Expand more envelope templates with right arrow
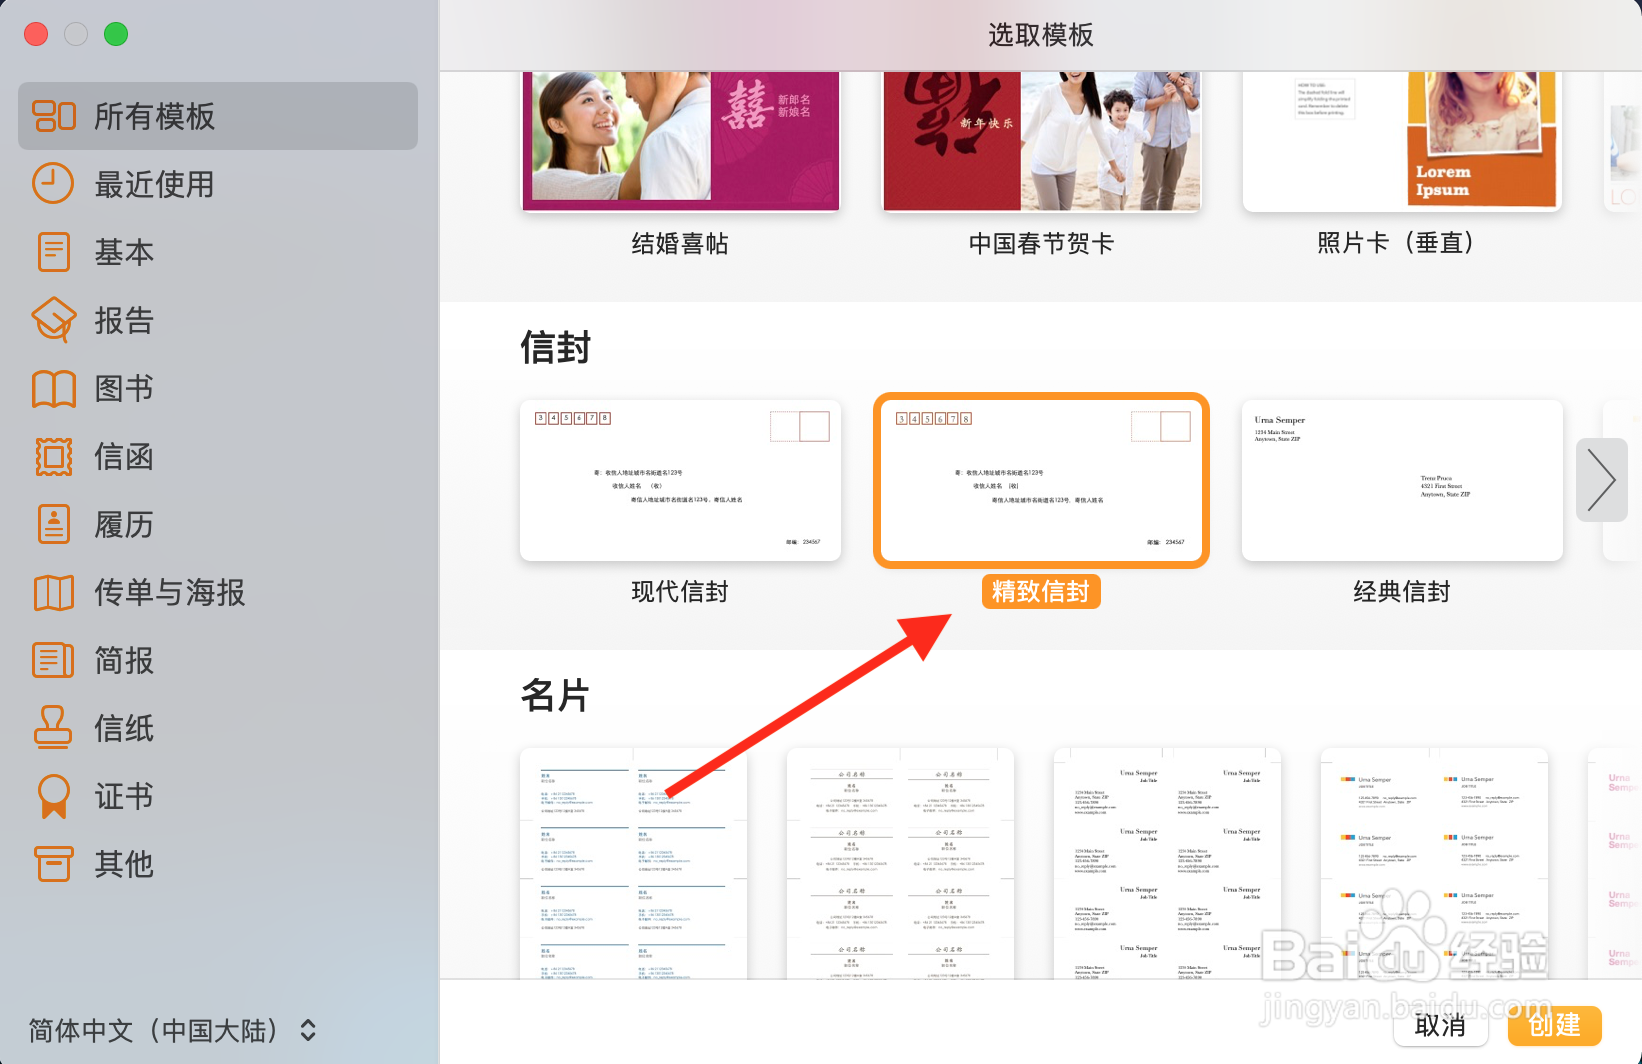This screenshot has width=1642, height=1064. pos(1601,480)
